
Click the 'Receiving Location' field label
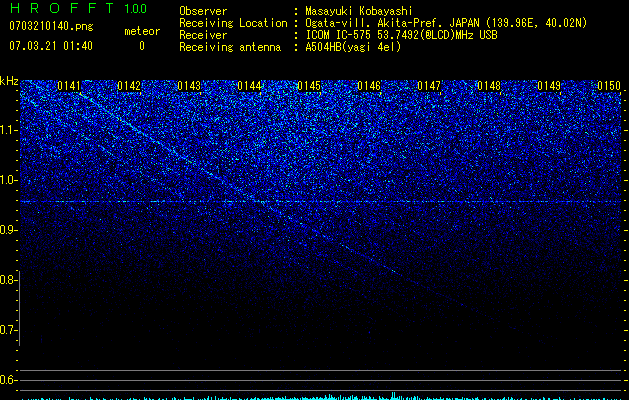(x=233, y=23)
